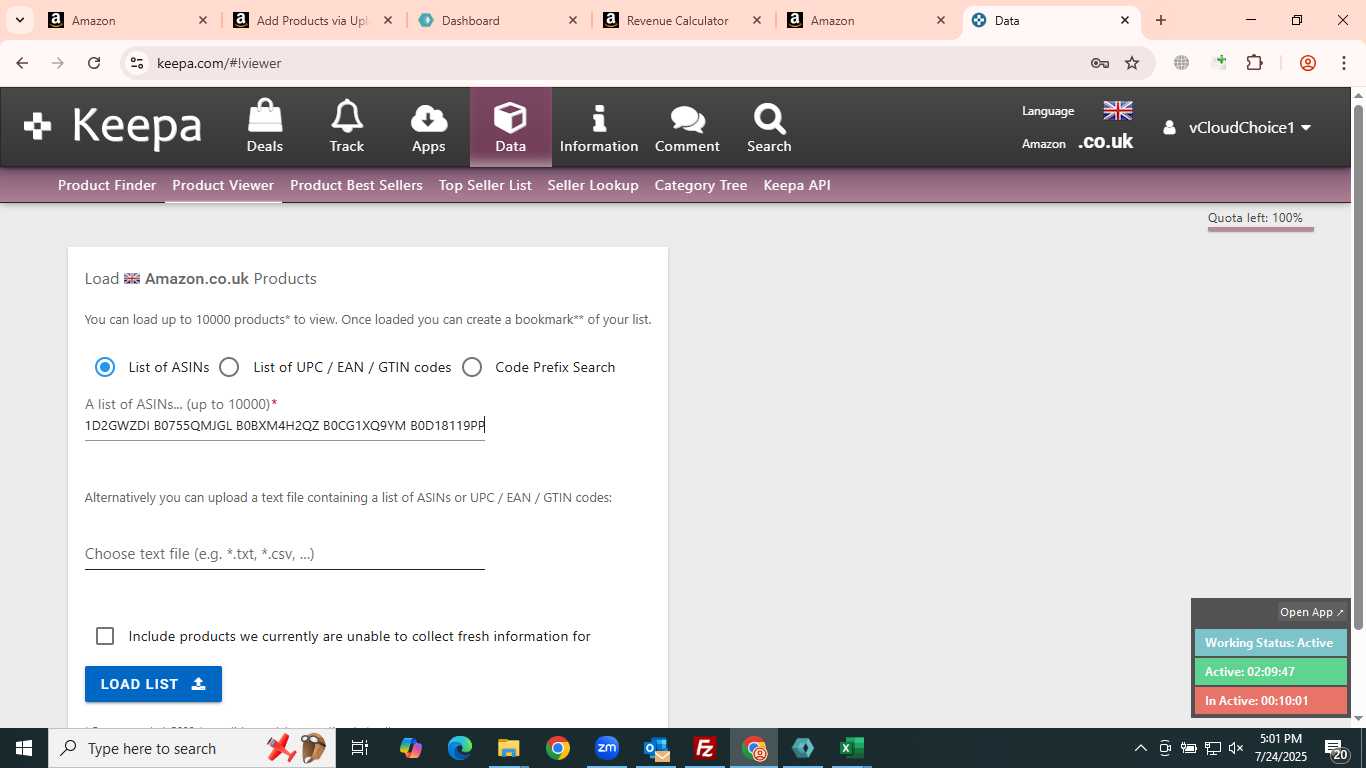Open Chrome tab search dropdown arrow

(19, 20)
